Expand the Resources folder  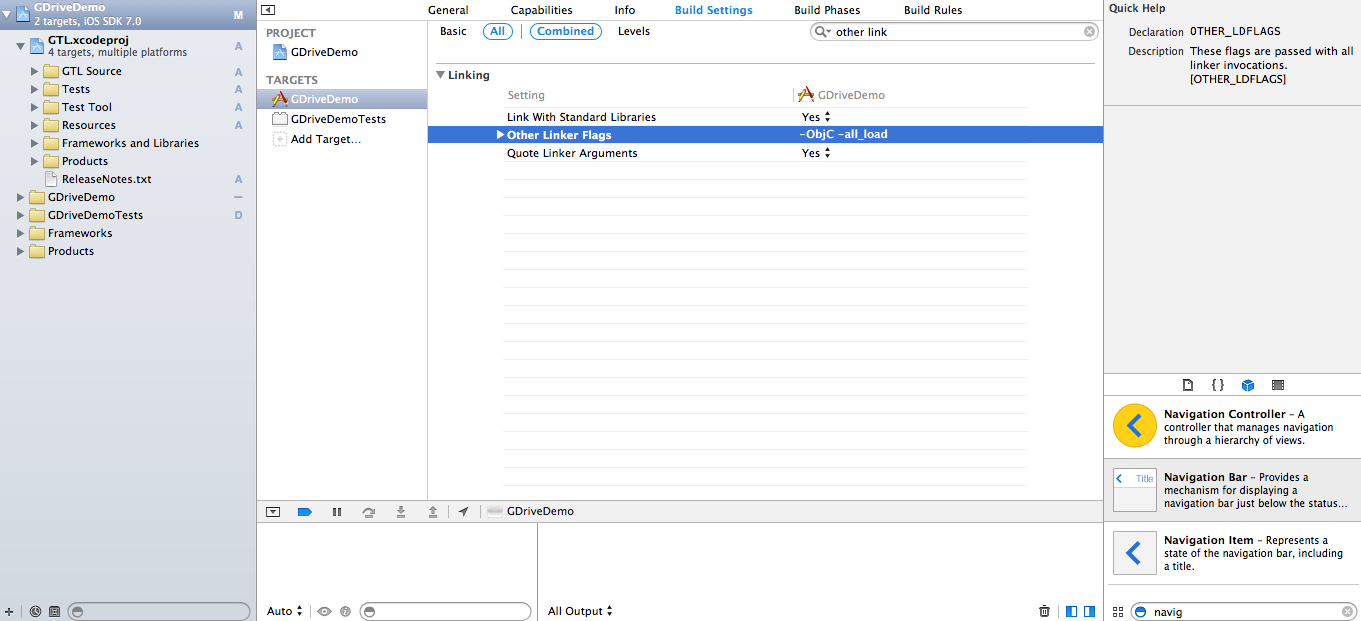tap(35, 125)
